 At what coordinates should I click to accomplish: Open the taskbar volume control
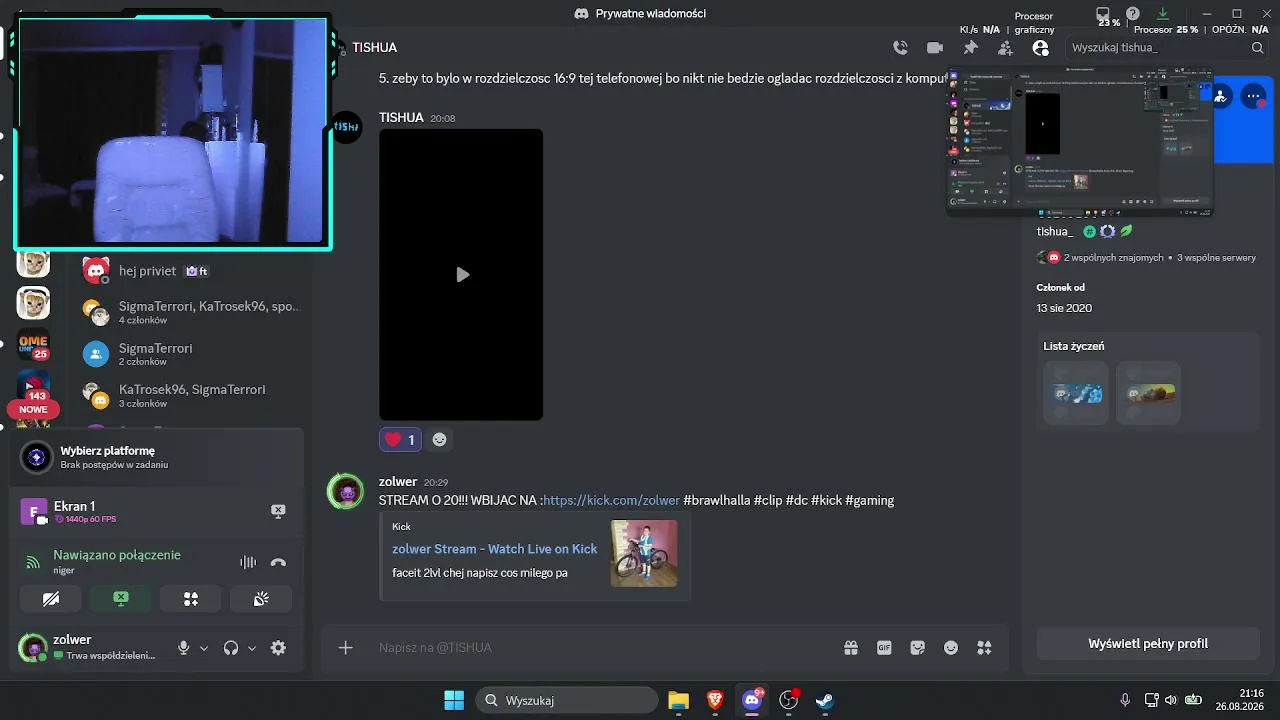point(1171,700)
